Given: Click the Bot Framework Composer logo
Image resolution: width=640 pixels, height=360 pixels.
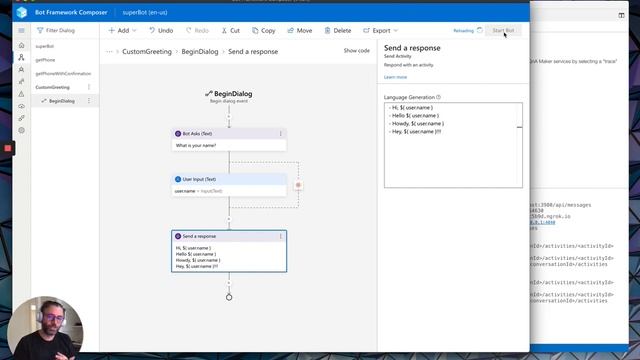Looking at the screenshot, I should click(22, 12).
